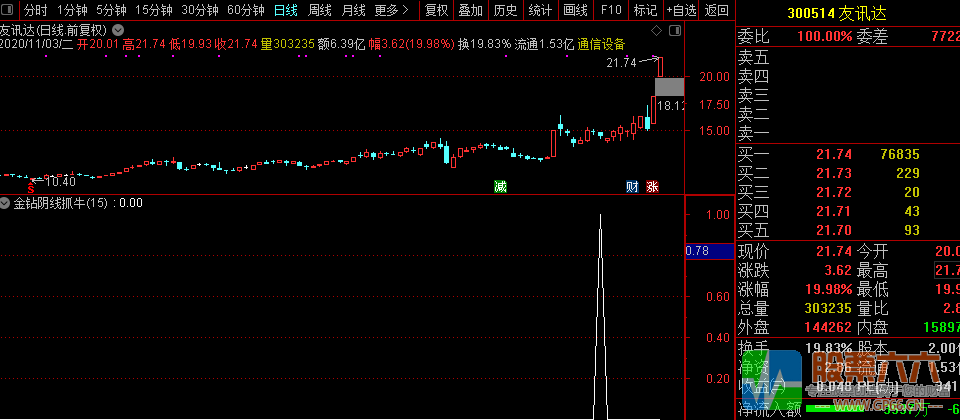This screenshot has width=960, height=420.
Task: Click the 返回 back button
Action: tap(717, 10)
